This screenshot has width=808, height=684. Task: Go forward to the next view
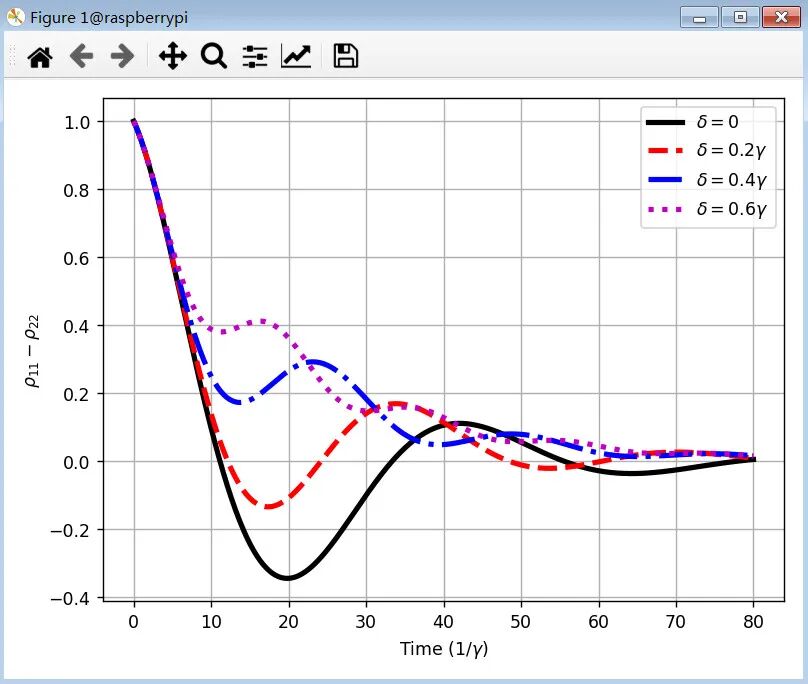122,57
